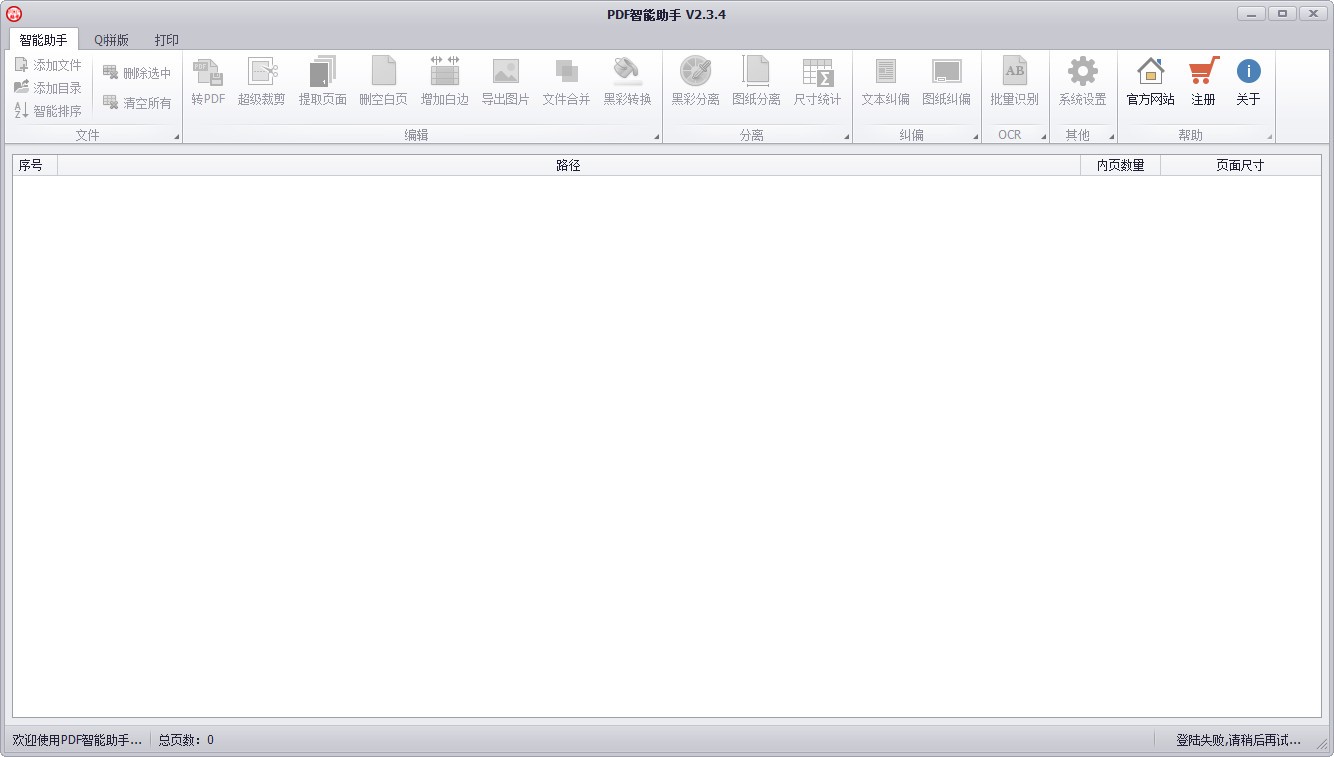This screenshot has height=757, width=1334.
Task: Click the 智能排序 smart sort icon
Action: click(21, 110)
